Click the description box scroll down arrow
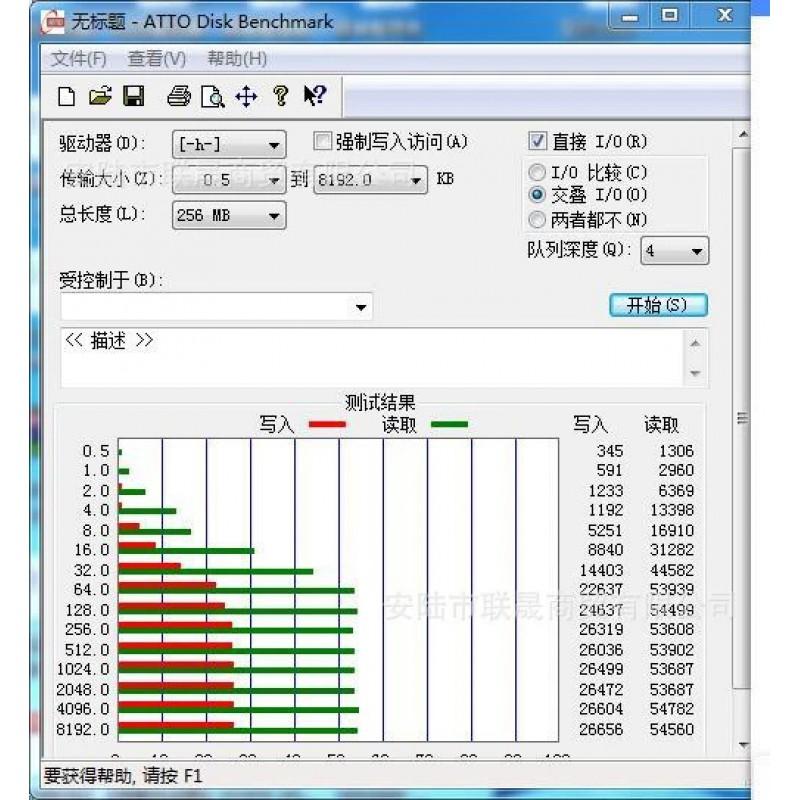Viewport: 800px width, 800px height. pyautogui.click(x=695, y=373)
